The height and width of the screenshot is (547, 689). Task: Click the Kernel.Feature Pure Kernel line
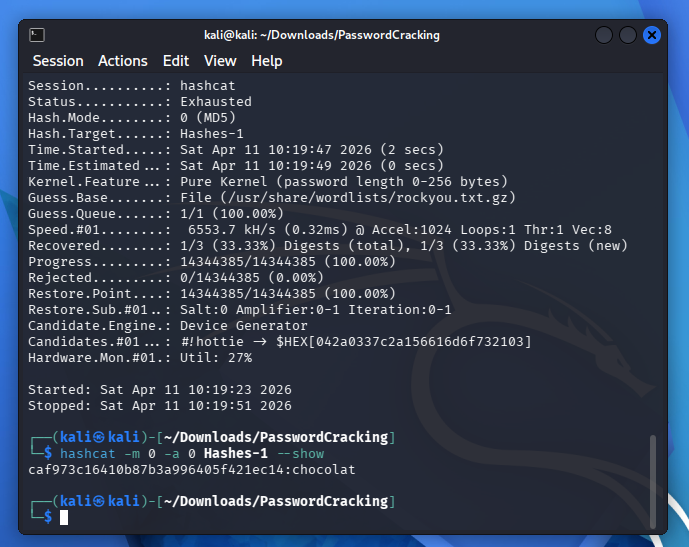[268, 182]
